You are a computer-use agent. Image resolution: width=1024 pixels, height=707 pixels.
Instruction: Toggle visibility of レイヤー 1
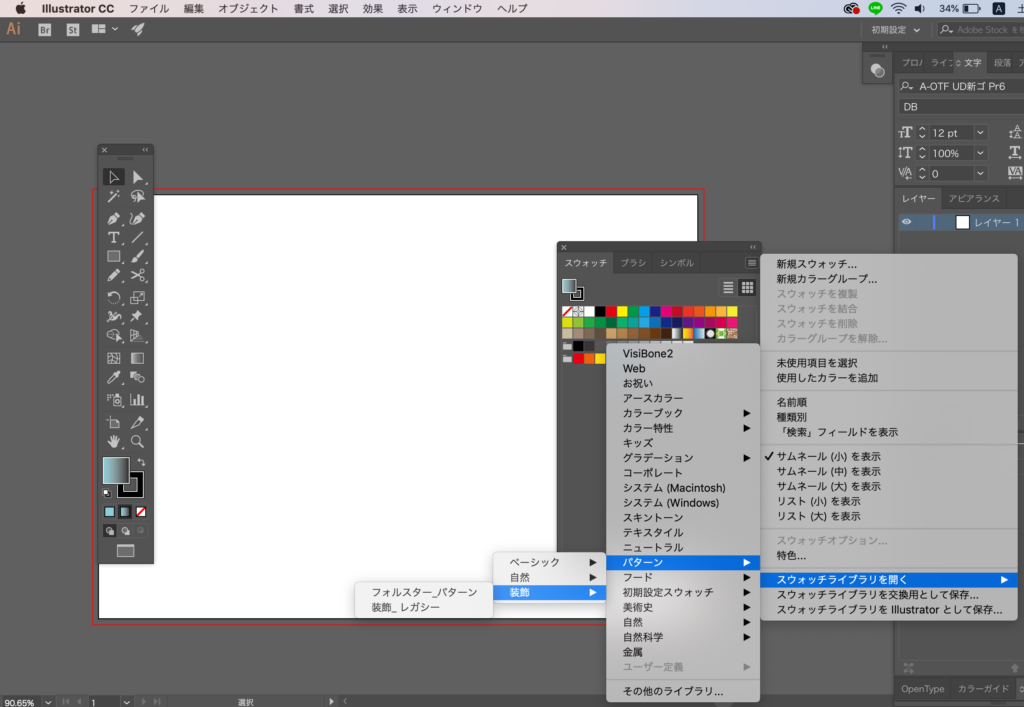click(x=907, y=222)
